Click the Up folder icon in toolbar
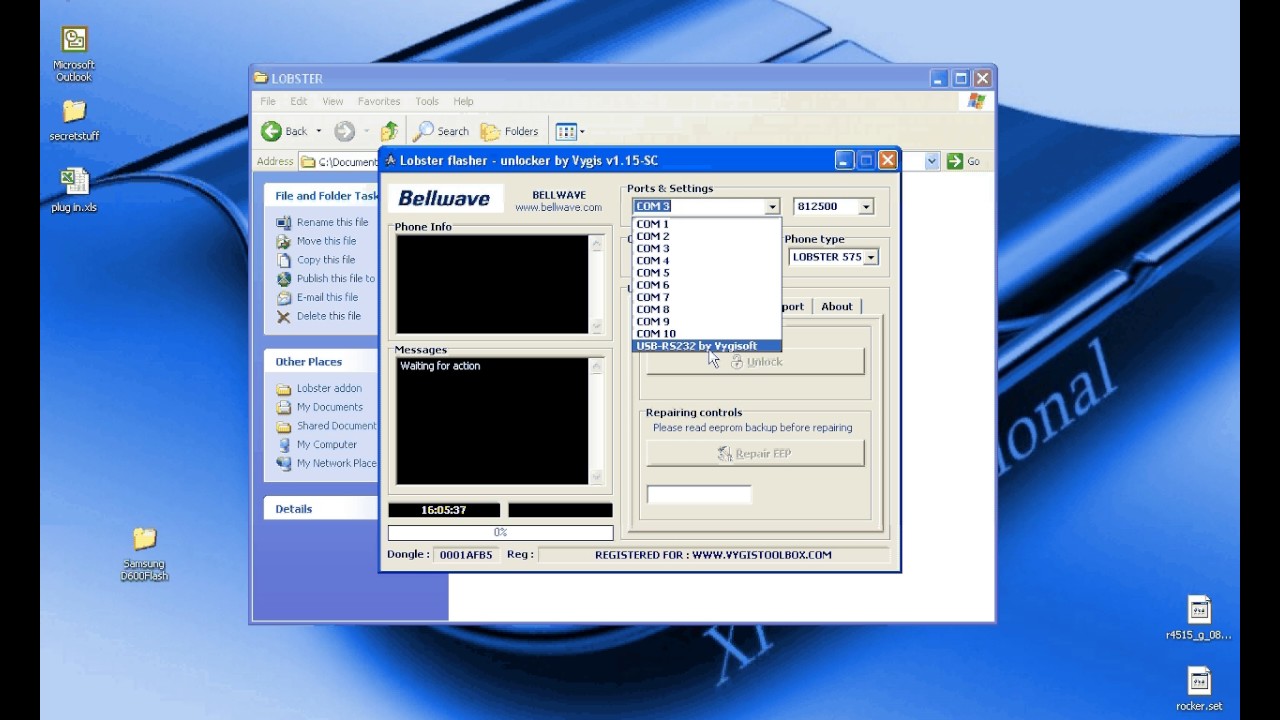 pos(390,131)
